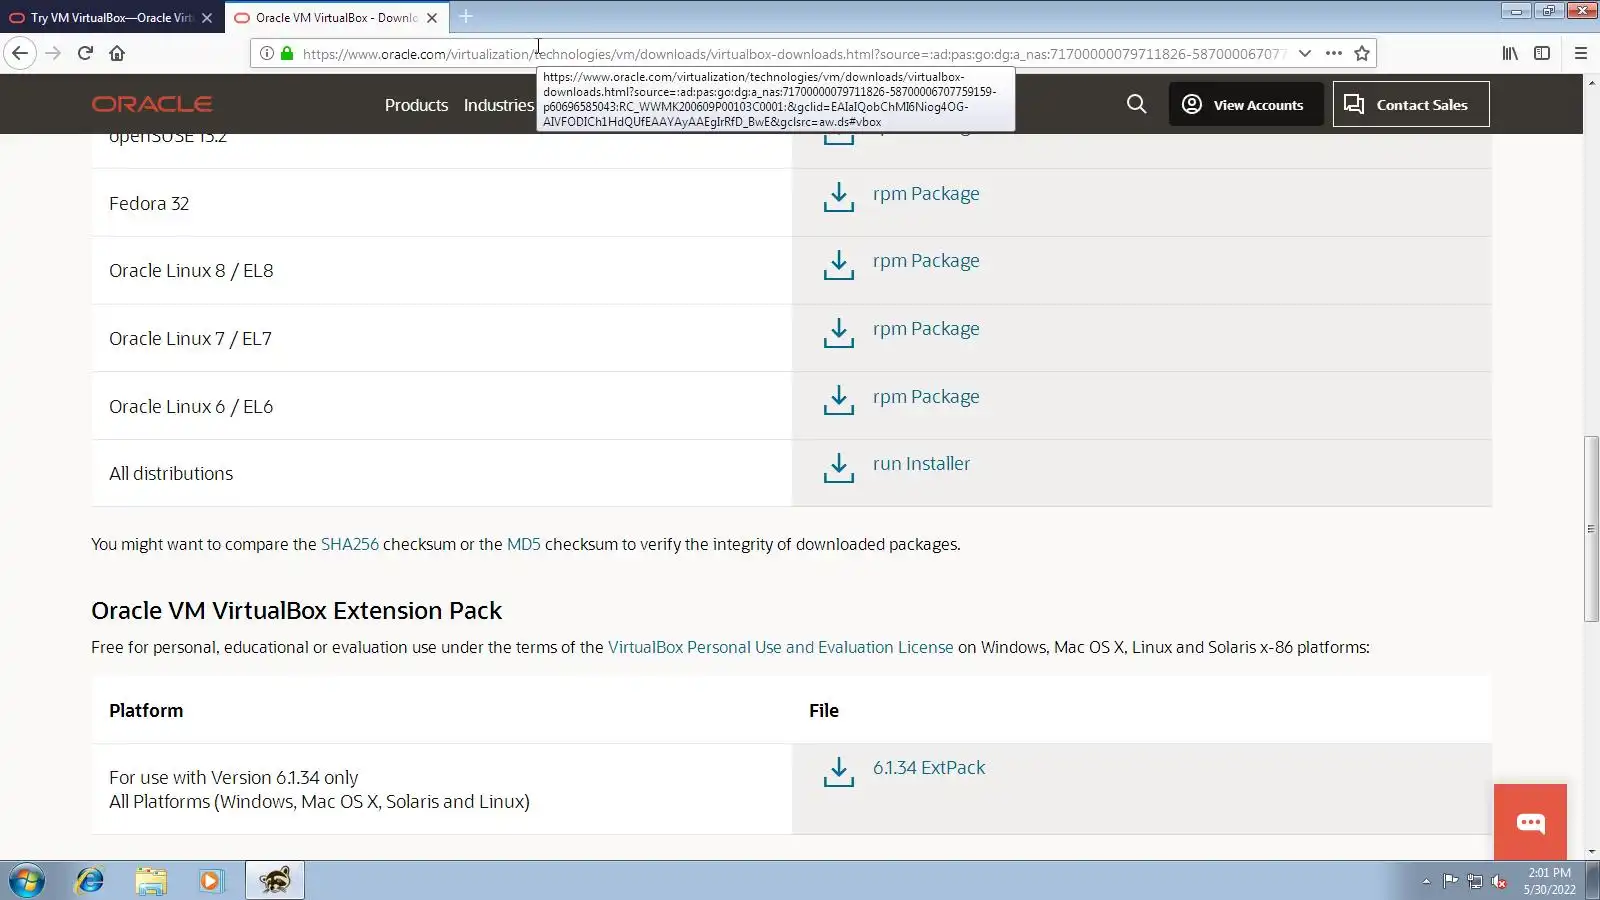The height and width of the screenshot is (900, 1600).
Task: Click the View Accounts button
Action: pos(1246,104)
